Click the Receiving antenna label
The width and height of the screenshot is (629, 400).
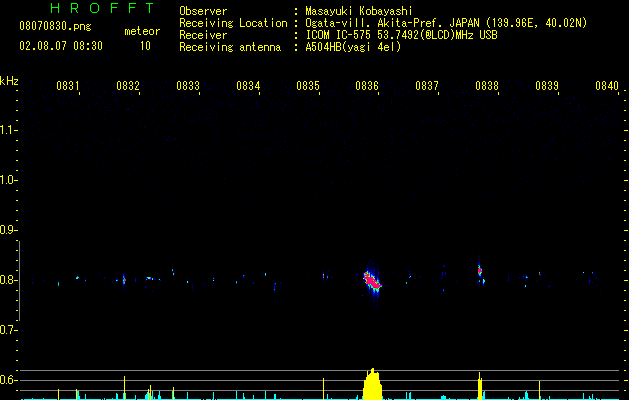click(230, 47)
